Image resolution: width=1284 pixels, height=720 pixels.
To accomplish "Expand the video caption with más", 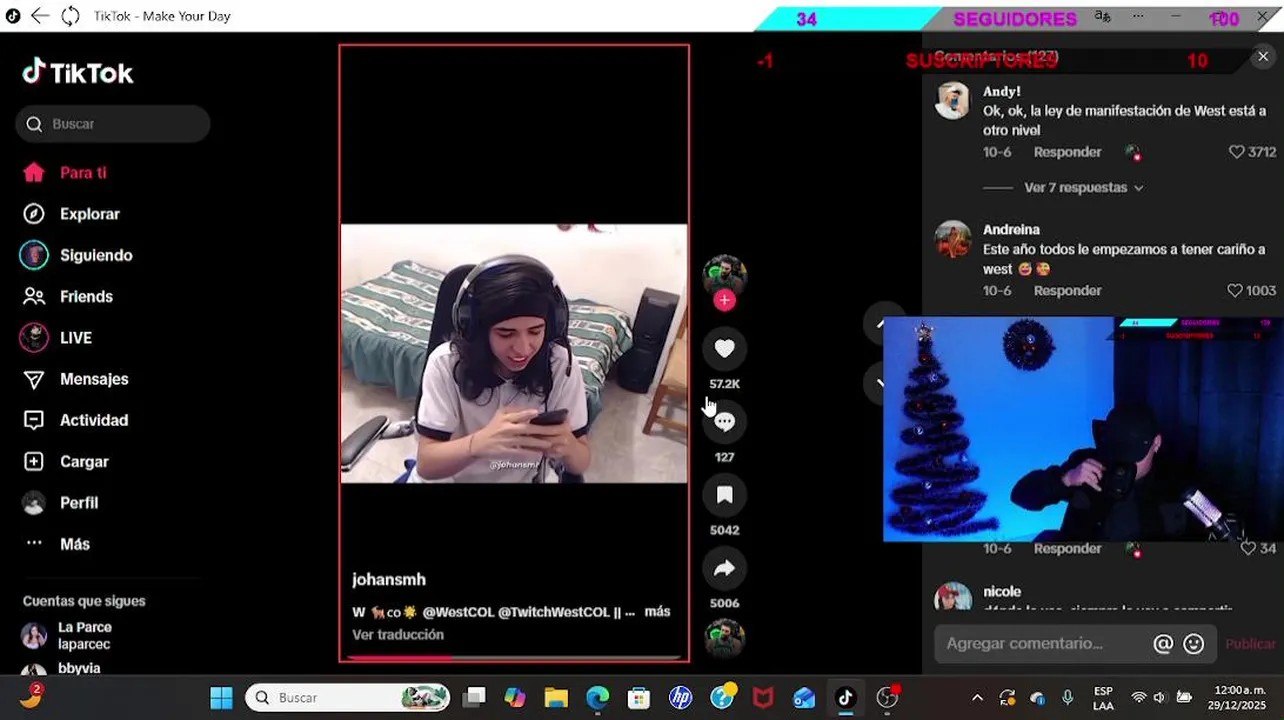I will (657, 611).
